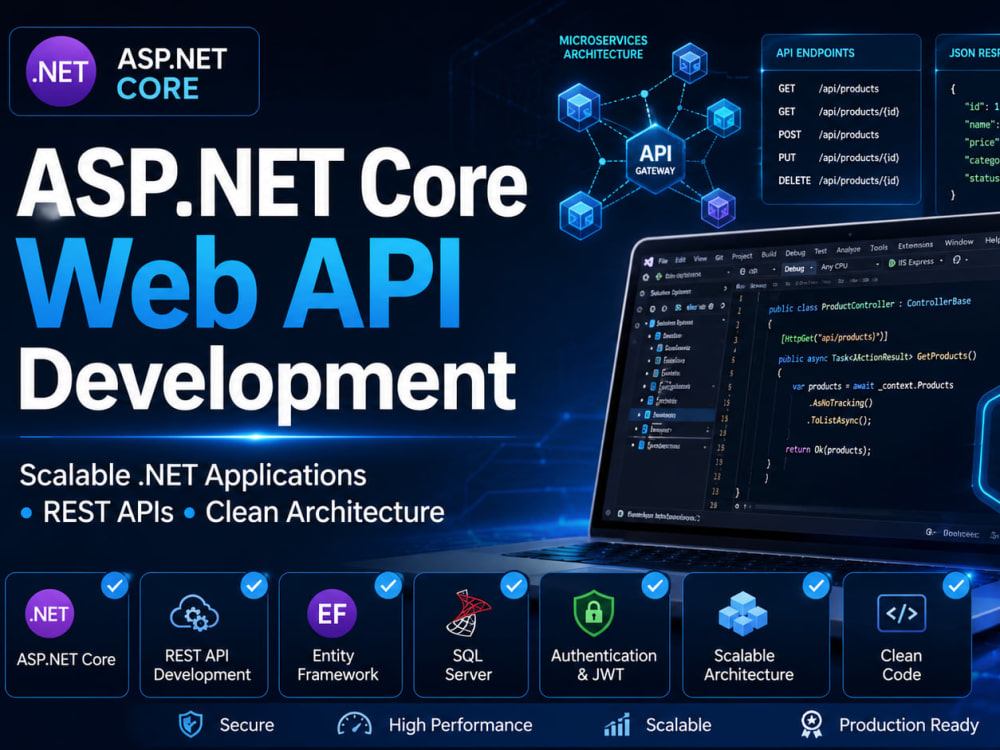
Task: Click the Scalable Architecture card label
Action: [749, 665]
